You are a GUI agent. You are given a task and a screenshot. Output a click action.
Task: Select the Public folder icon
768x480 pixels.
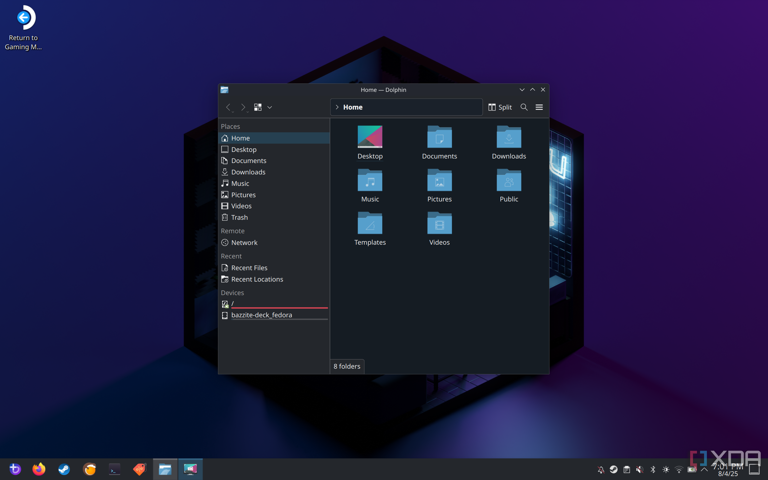[509, 180]
